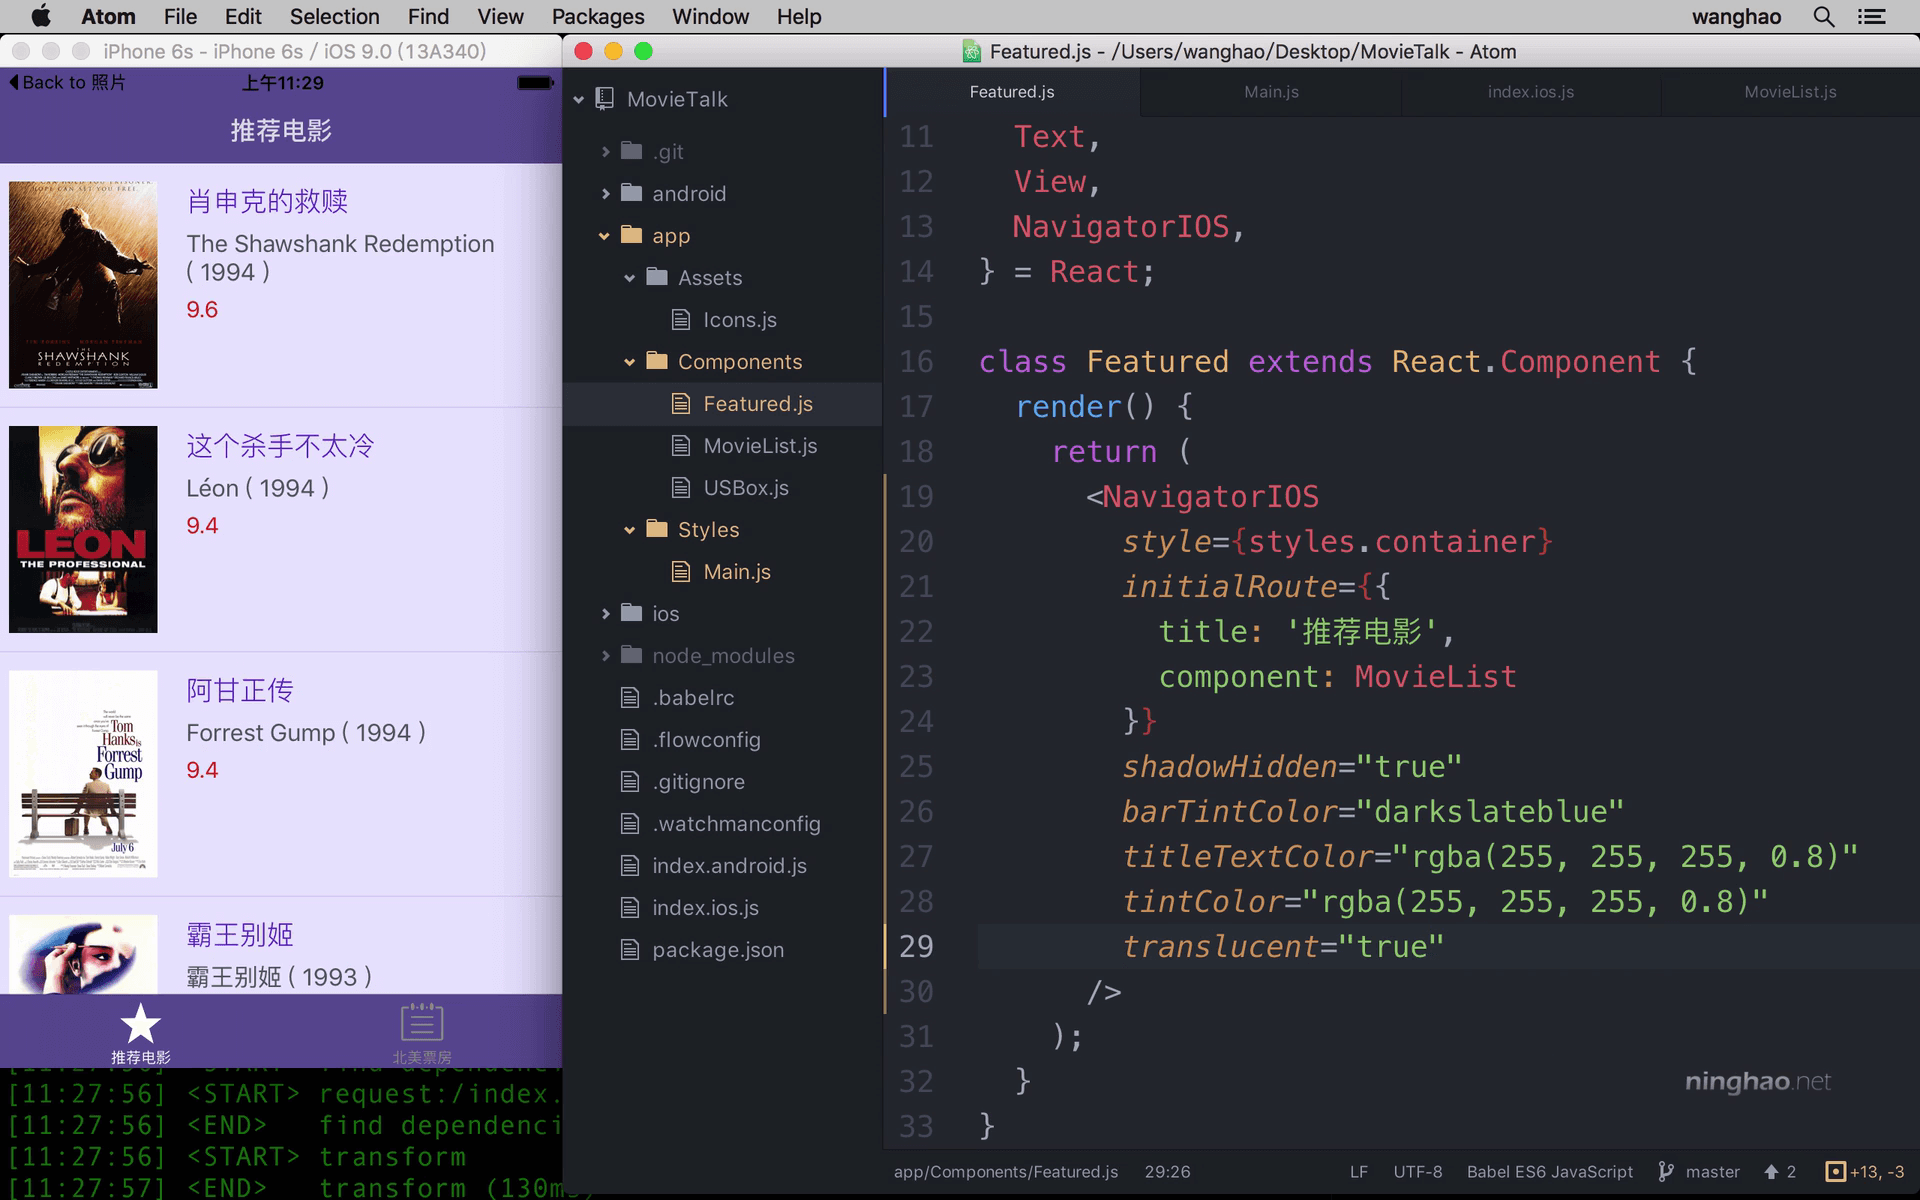The image size is (1920, 1200).
Task: Collapse the Components folder
Action: [x=629, y=362]
